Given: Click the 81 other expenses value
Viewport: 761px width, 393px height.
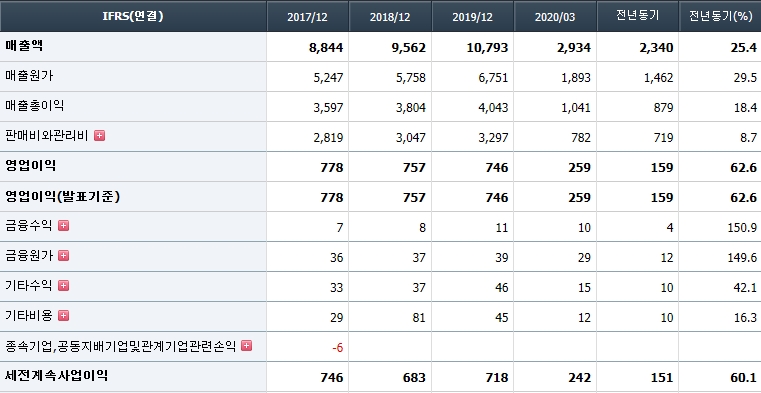Looking at the screenshot, I should 419,318.
